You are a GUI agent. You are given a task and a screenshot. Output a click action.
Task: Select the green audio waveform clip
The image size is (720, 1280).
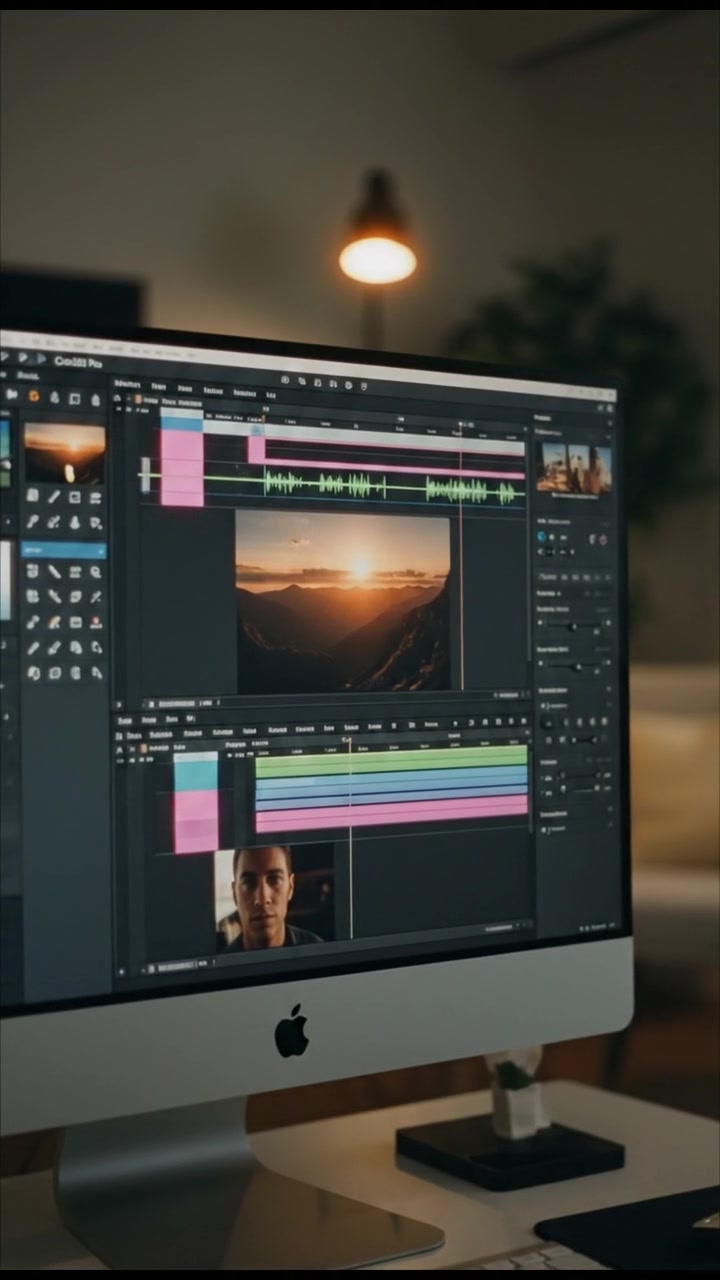coord(394,487)
